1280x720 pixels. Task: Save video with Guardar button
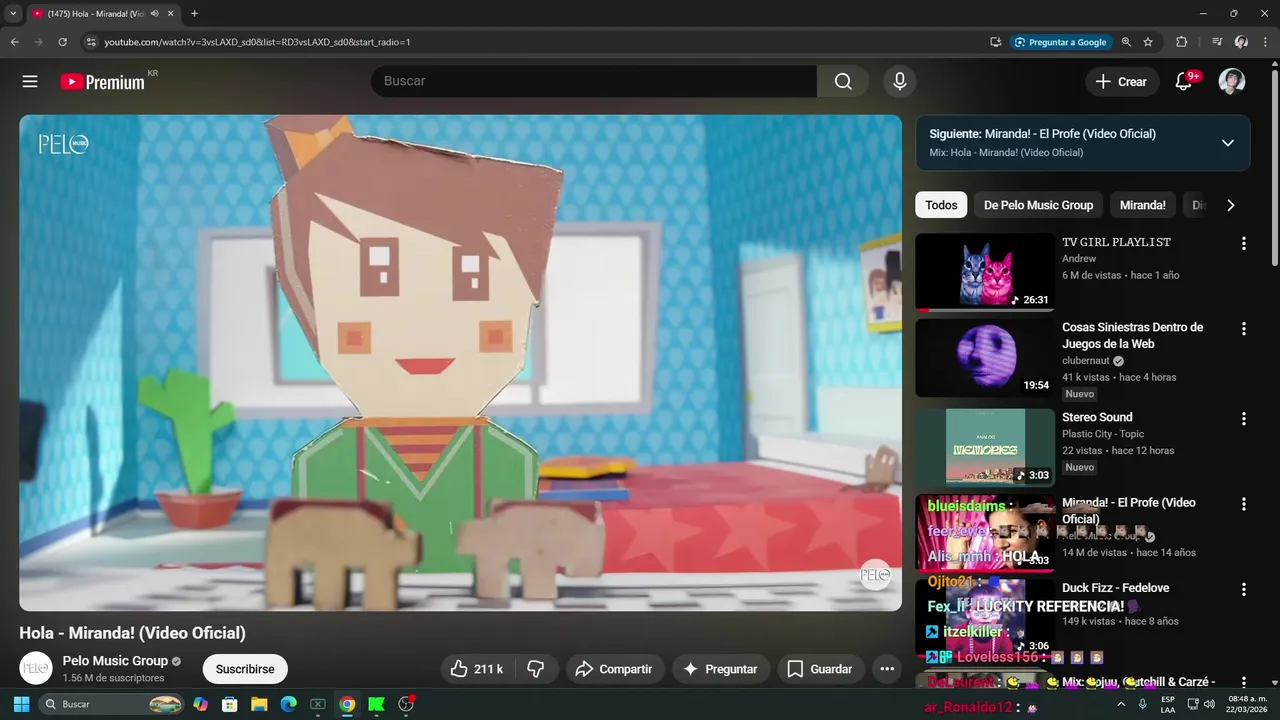point(820,669)
